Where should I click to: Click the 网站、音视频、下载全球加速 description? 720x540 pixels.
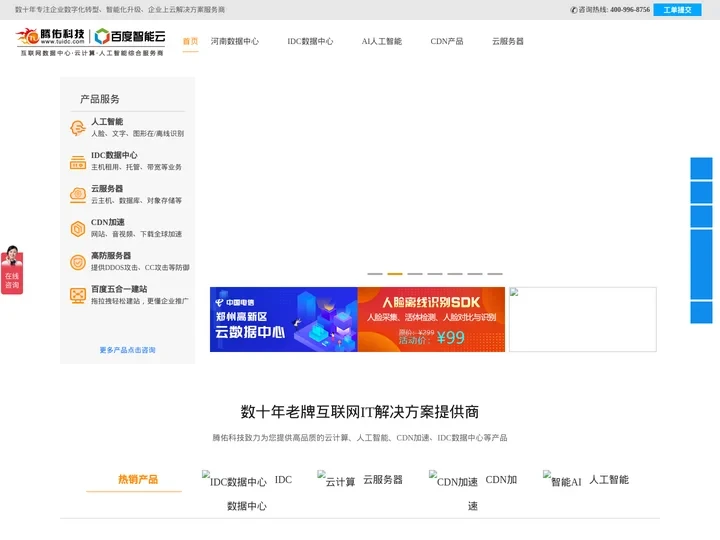coord(136,234)
